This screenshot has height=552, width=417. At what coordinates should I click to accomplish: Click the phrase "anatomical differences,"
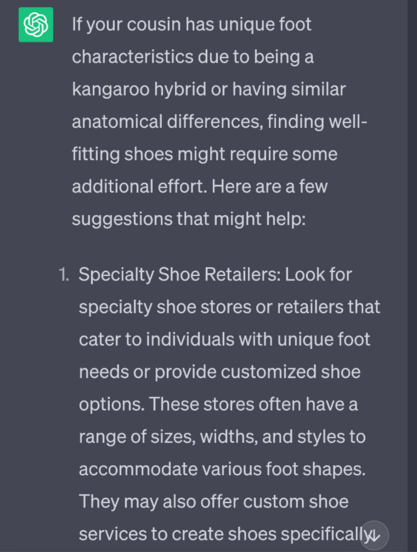click(x=167, y=122)
